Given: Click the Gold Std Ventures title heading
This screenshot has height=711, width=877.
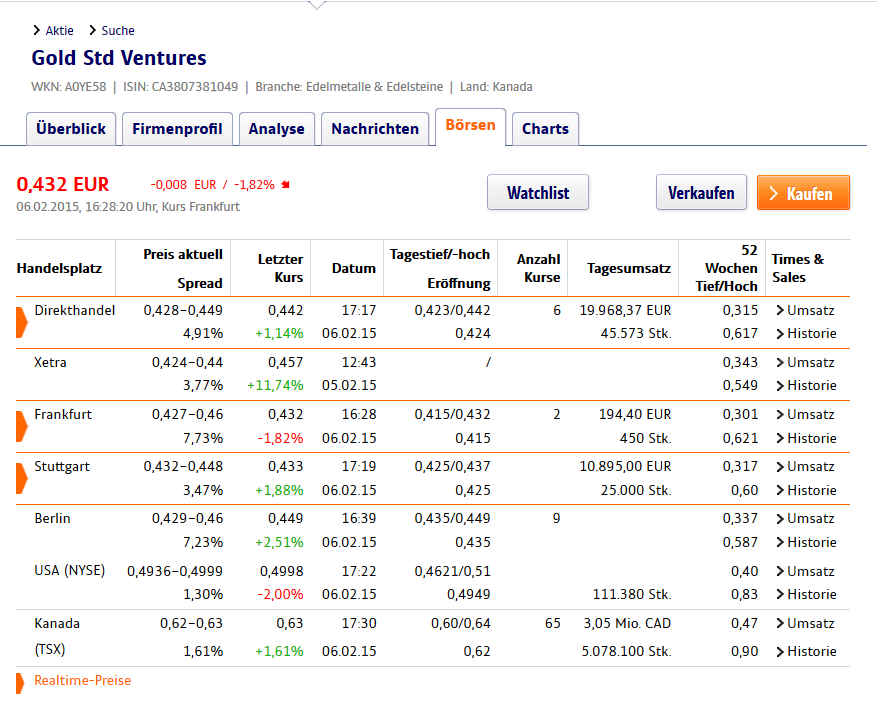Looking at the screenshot, I should pos(118,58).
